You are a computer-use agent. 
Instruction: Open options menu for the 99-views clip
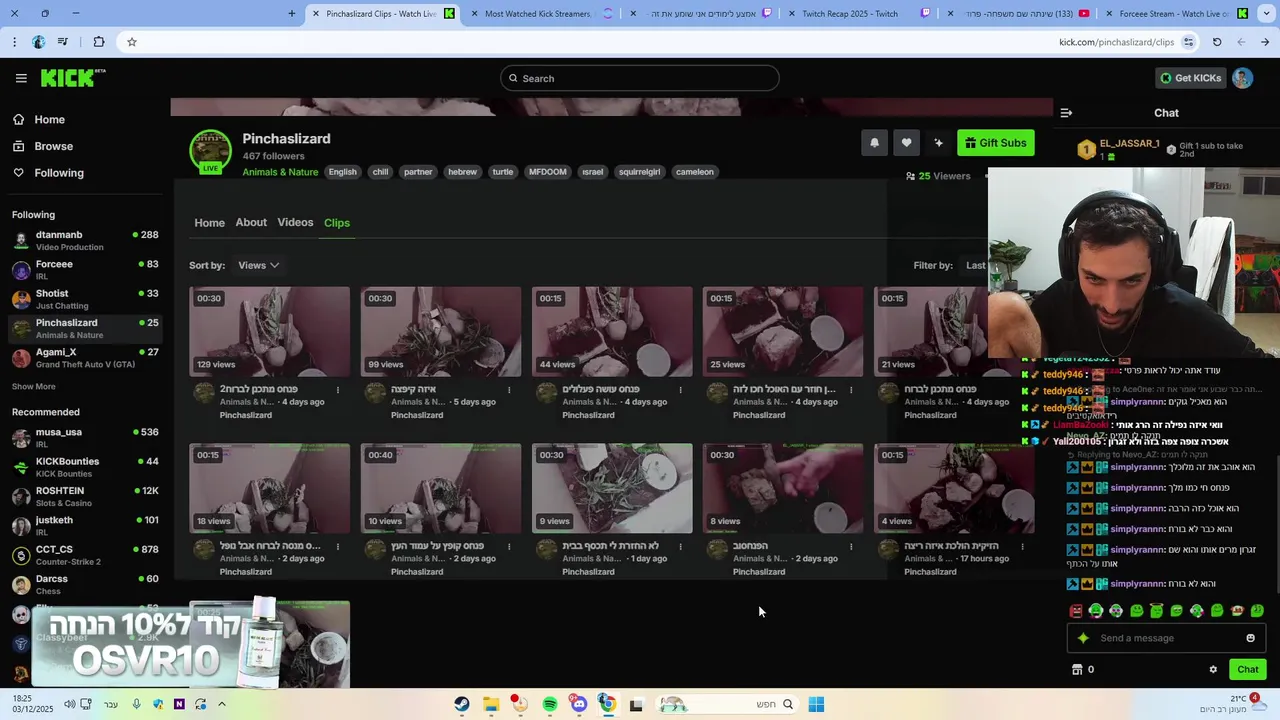click(509, 390)
